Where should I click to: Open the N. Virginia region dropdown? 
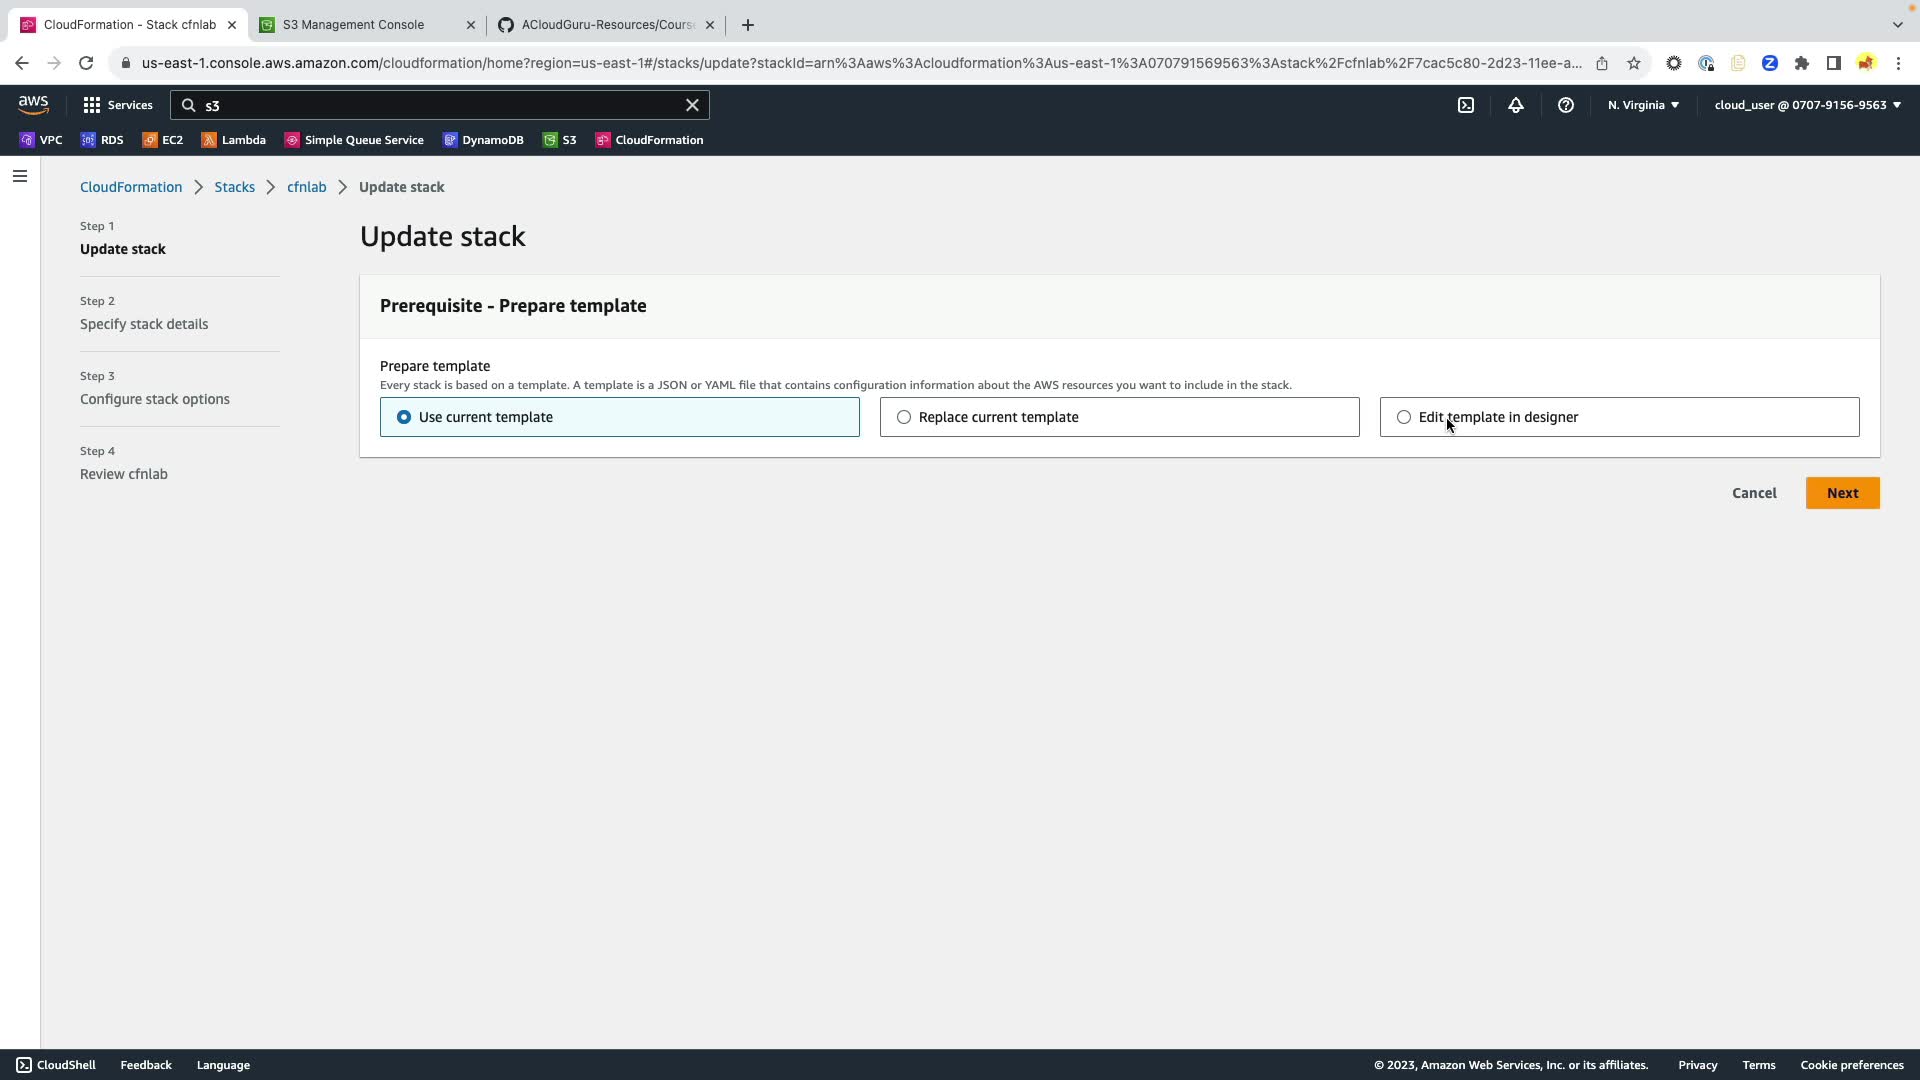[x=1643, y=105]
